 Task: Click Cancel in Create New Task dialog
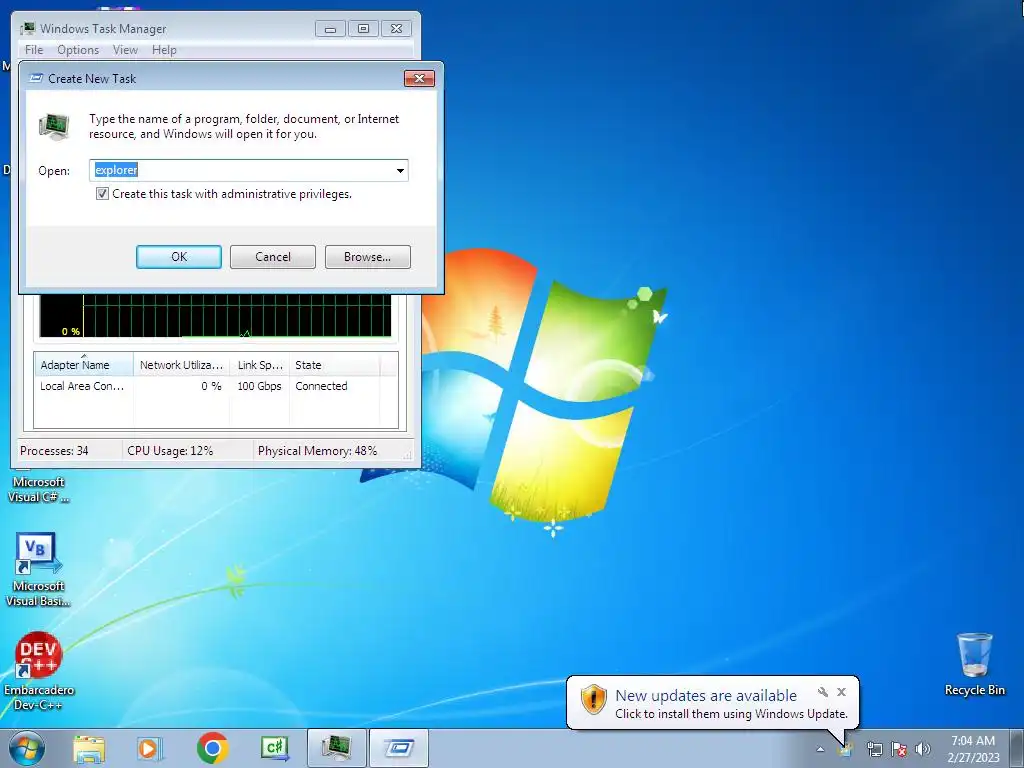point(272,257)
